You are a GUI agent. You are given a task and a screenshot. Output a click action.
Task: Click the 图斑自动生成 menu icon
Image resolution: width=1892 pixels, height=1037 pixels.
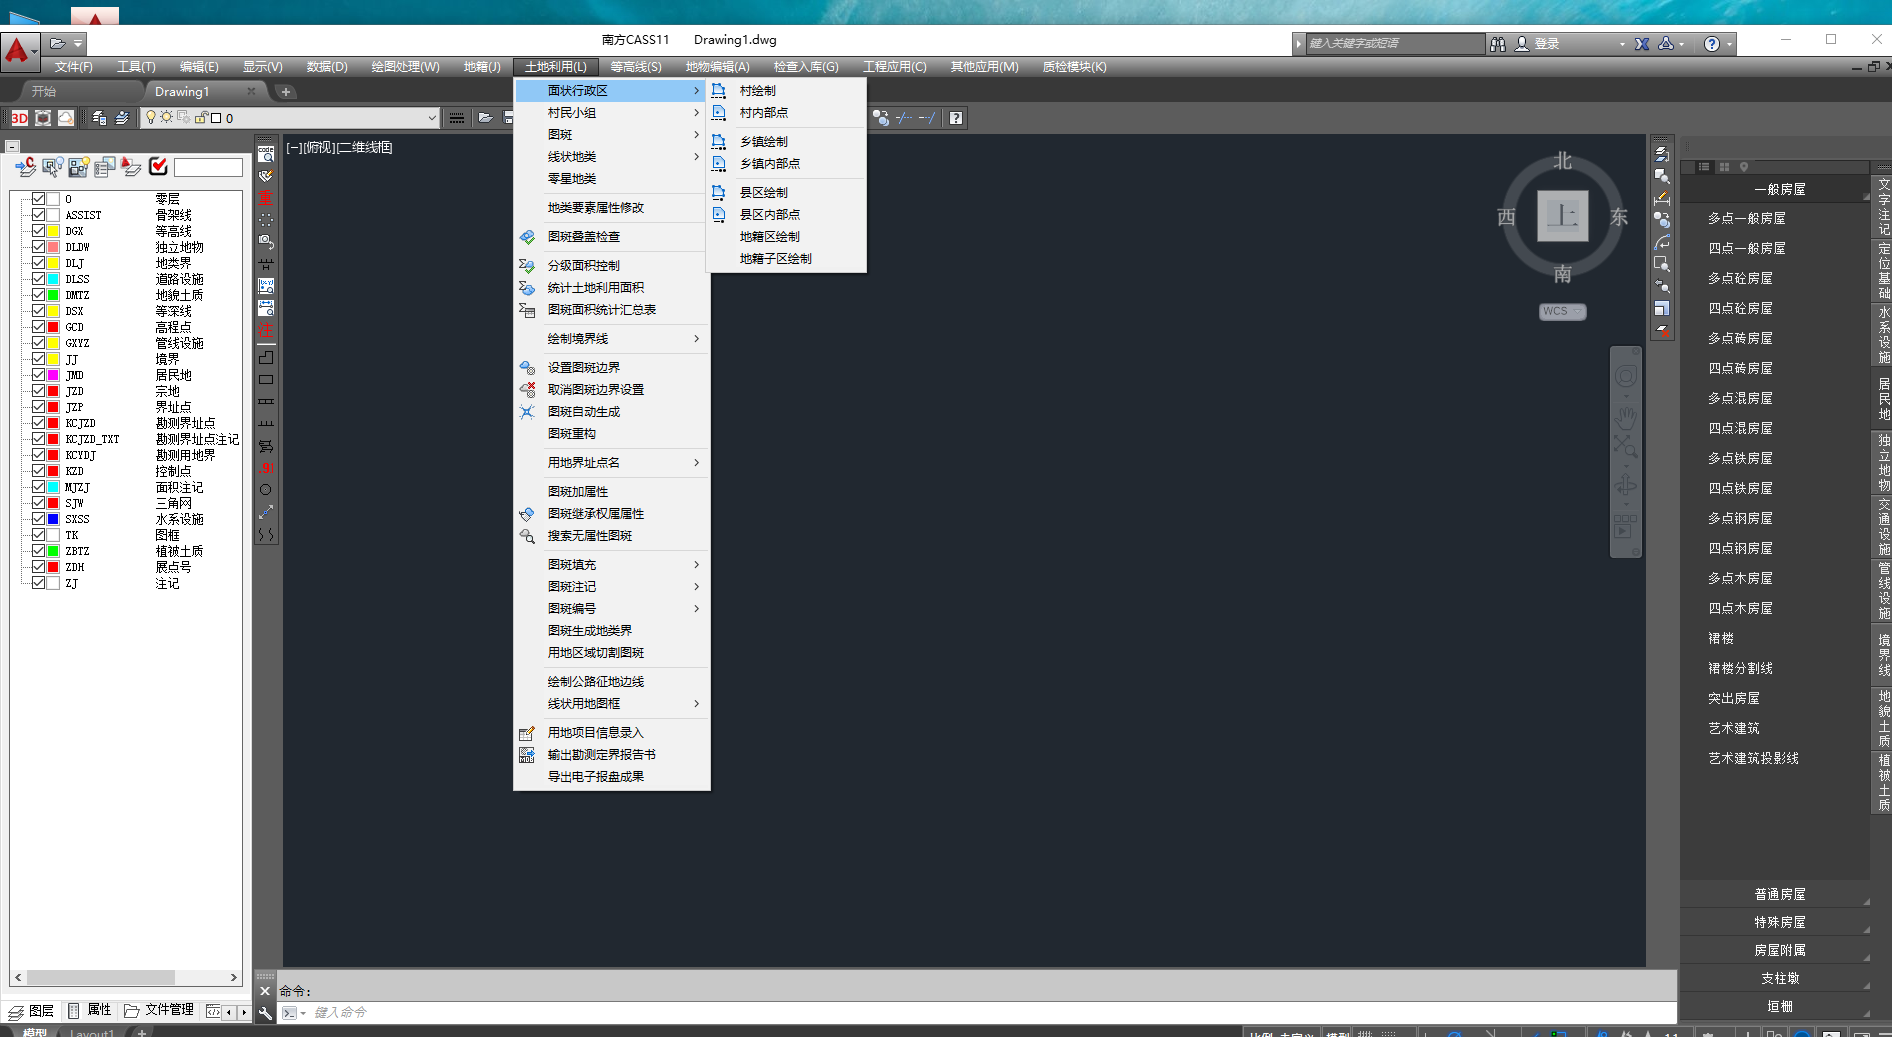(x=527, y=412)
